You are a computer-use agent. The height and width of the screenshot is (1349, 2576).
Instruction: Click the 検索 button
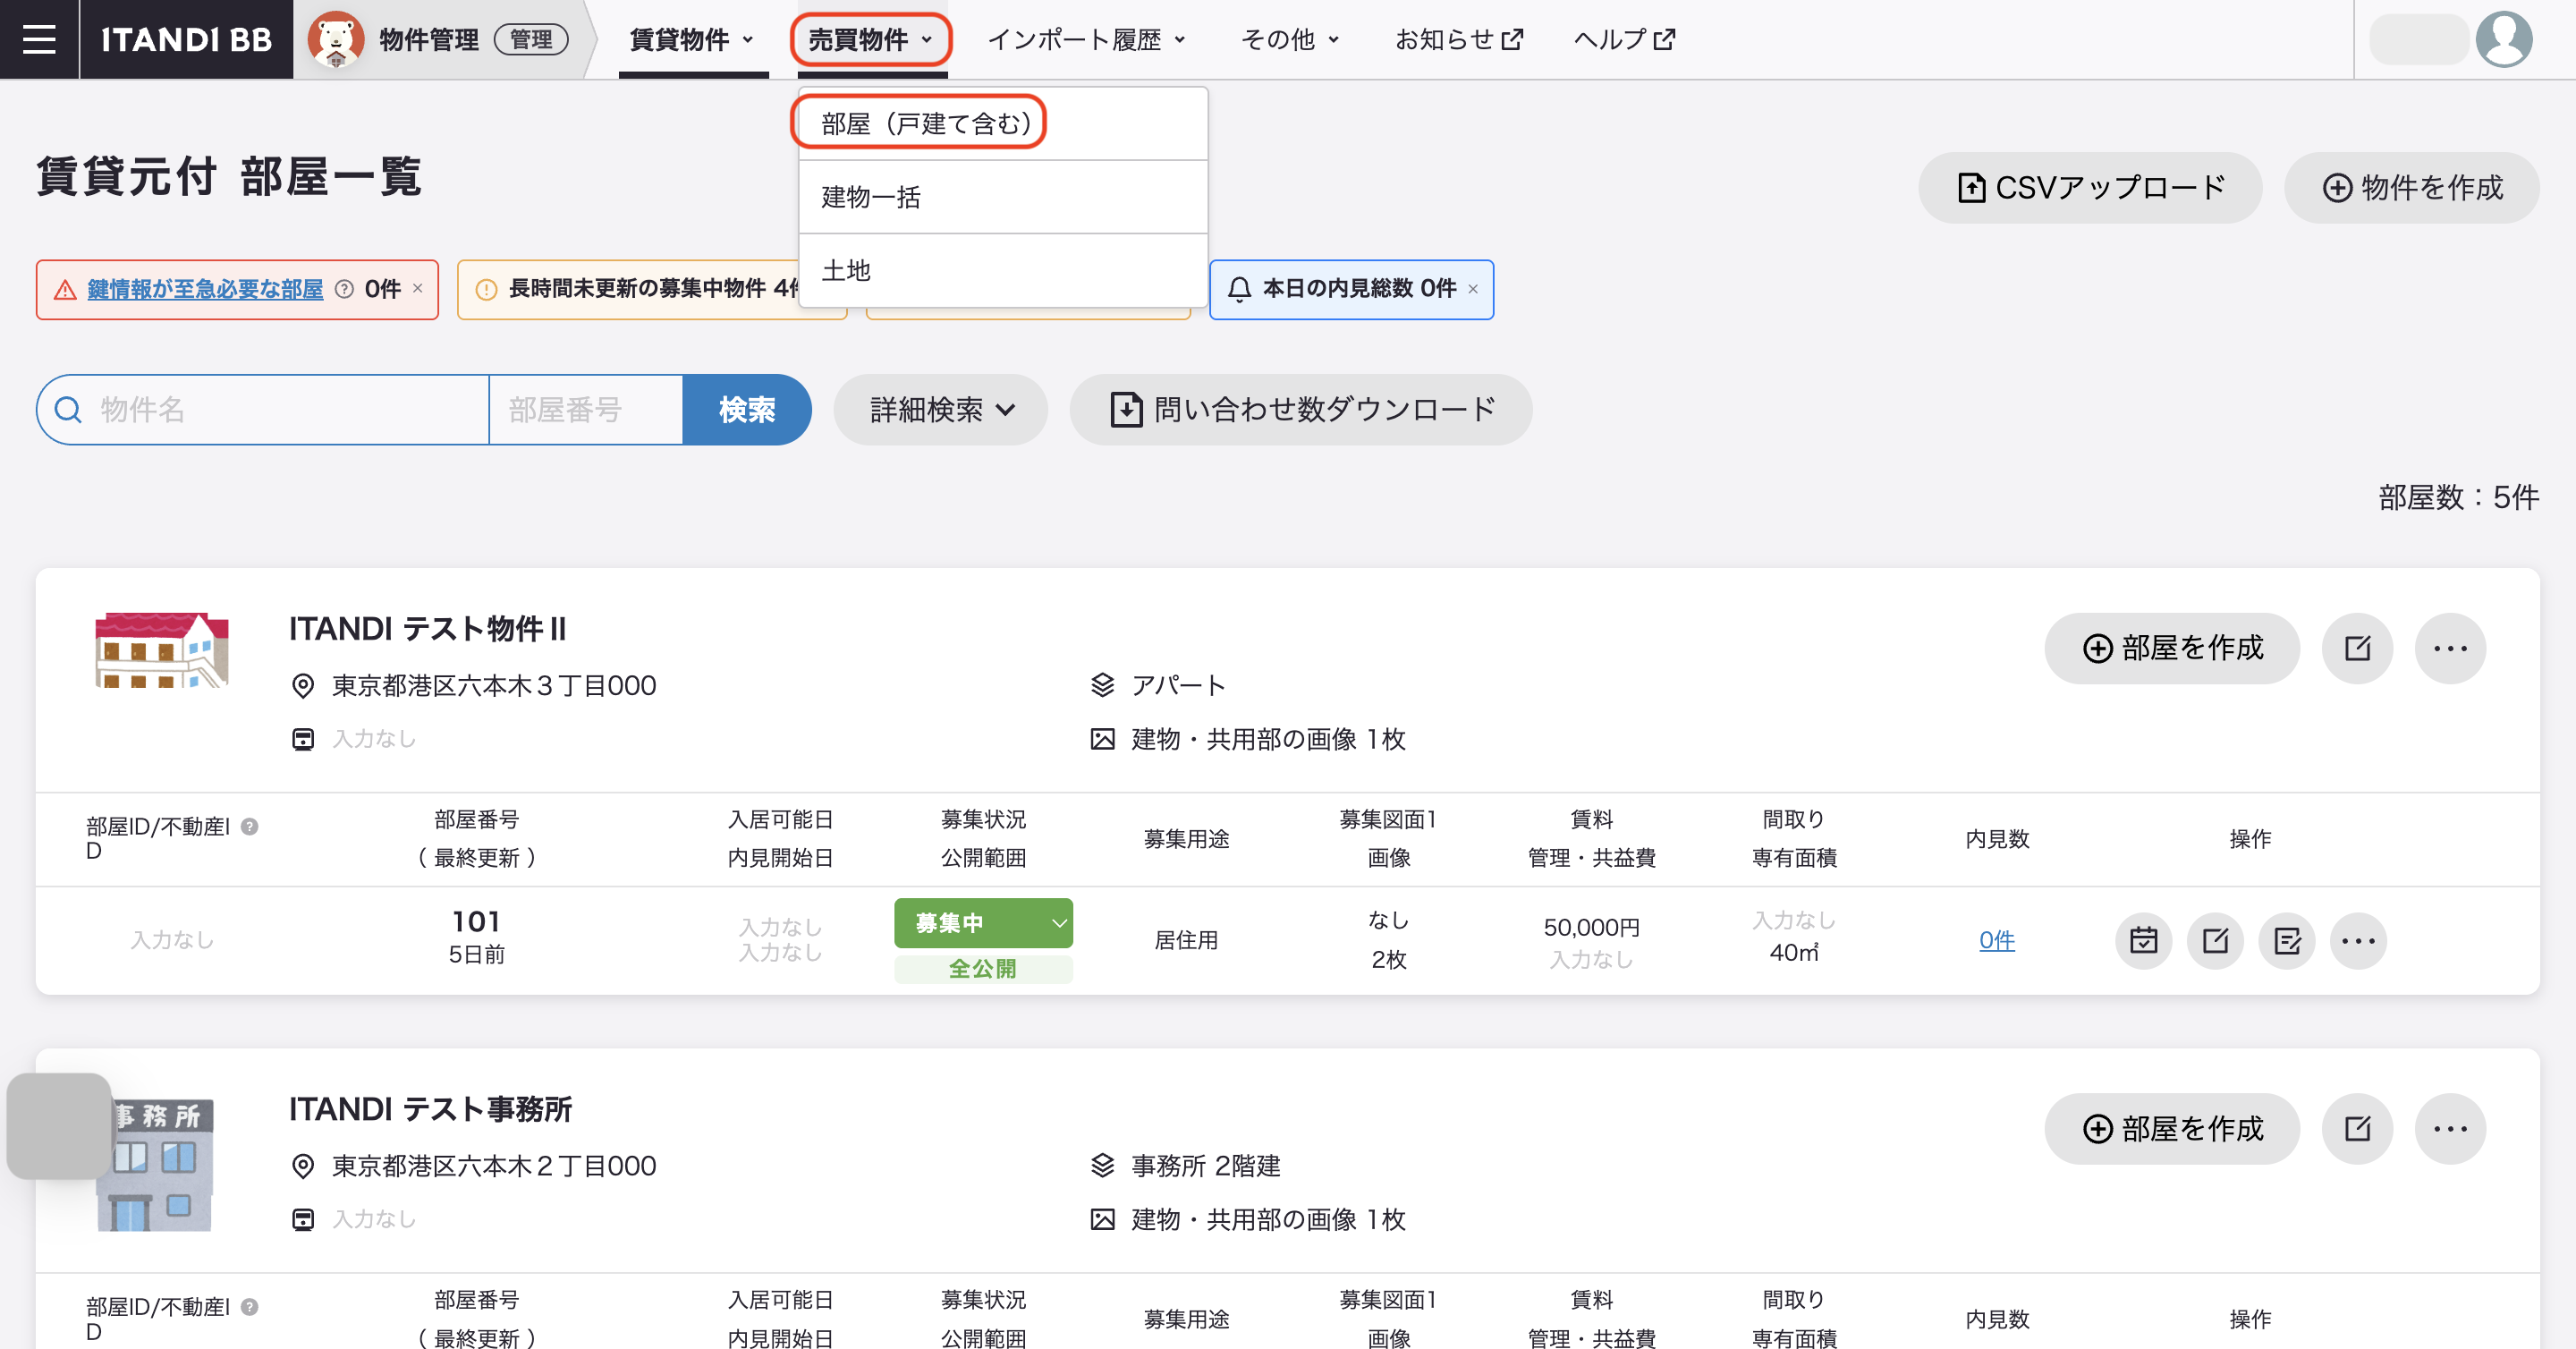click(746, 409)
